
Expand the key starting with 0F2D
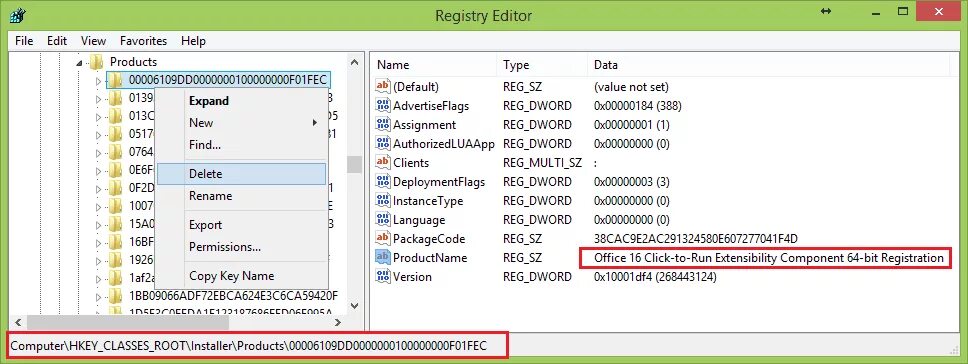98,188
